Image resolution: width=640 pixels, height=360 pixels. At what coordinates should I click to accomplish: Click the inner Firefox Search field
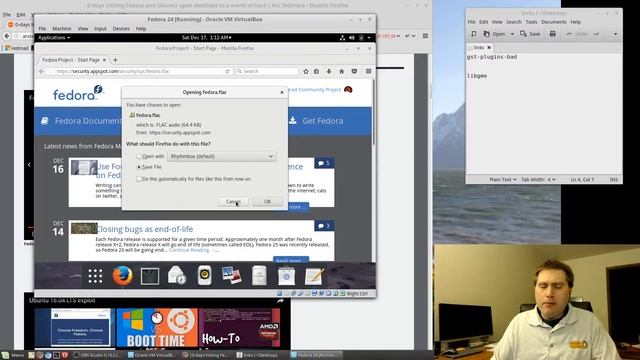(267, 71)
